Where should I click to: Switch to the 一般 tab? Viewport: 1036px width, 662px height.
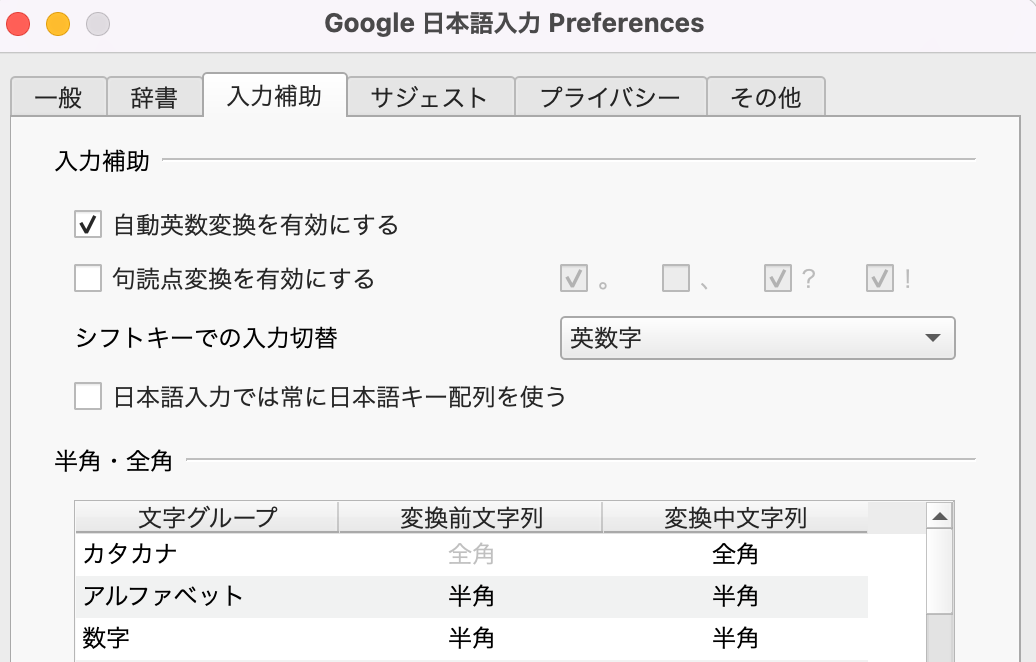58,97
